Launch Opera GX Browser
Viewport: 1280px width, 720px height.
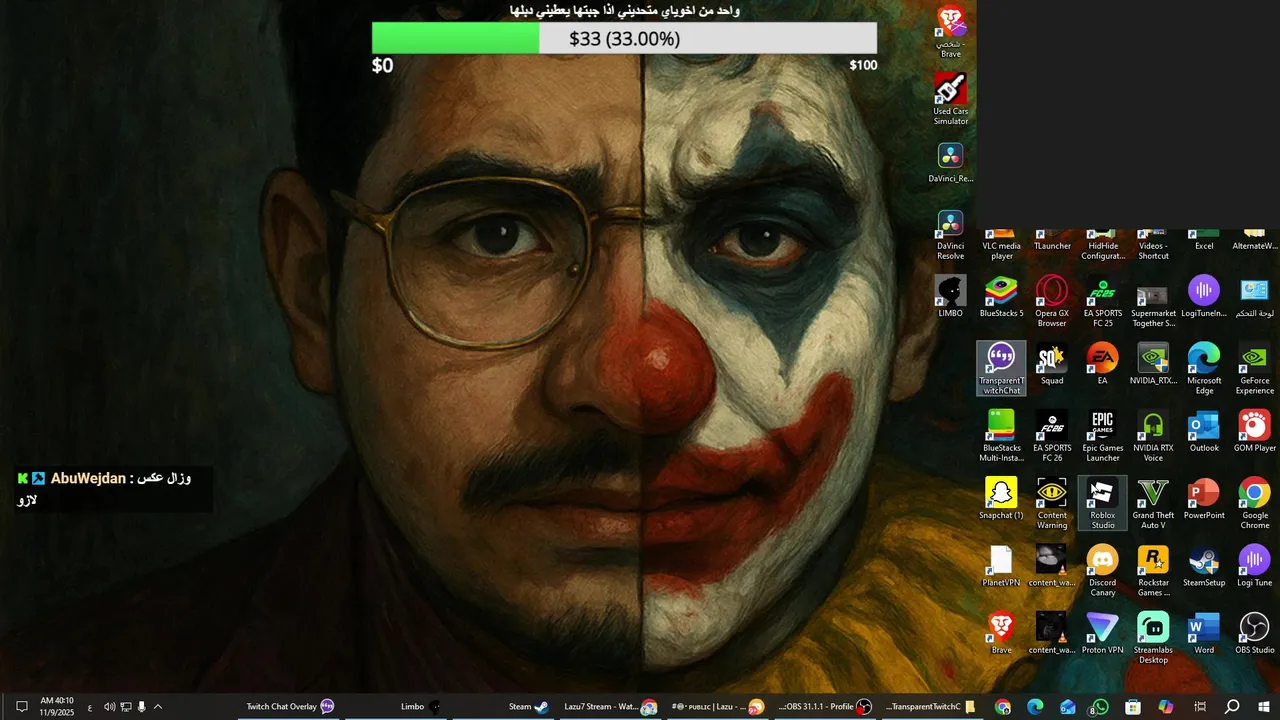(1052, 302)
